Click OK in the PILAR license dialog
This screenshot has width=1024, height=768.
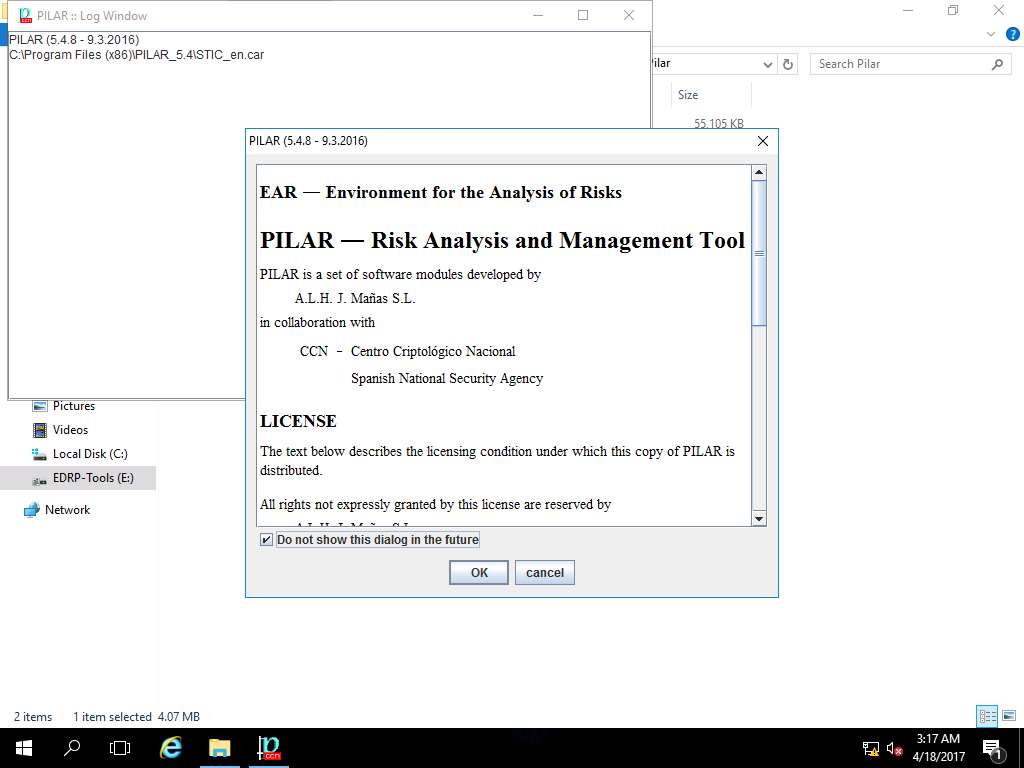[x=479, y=573]
